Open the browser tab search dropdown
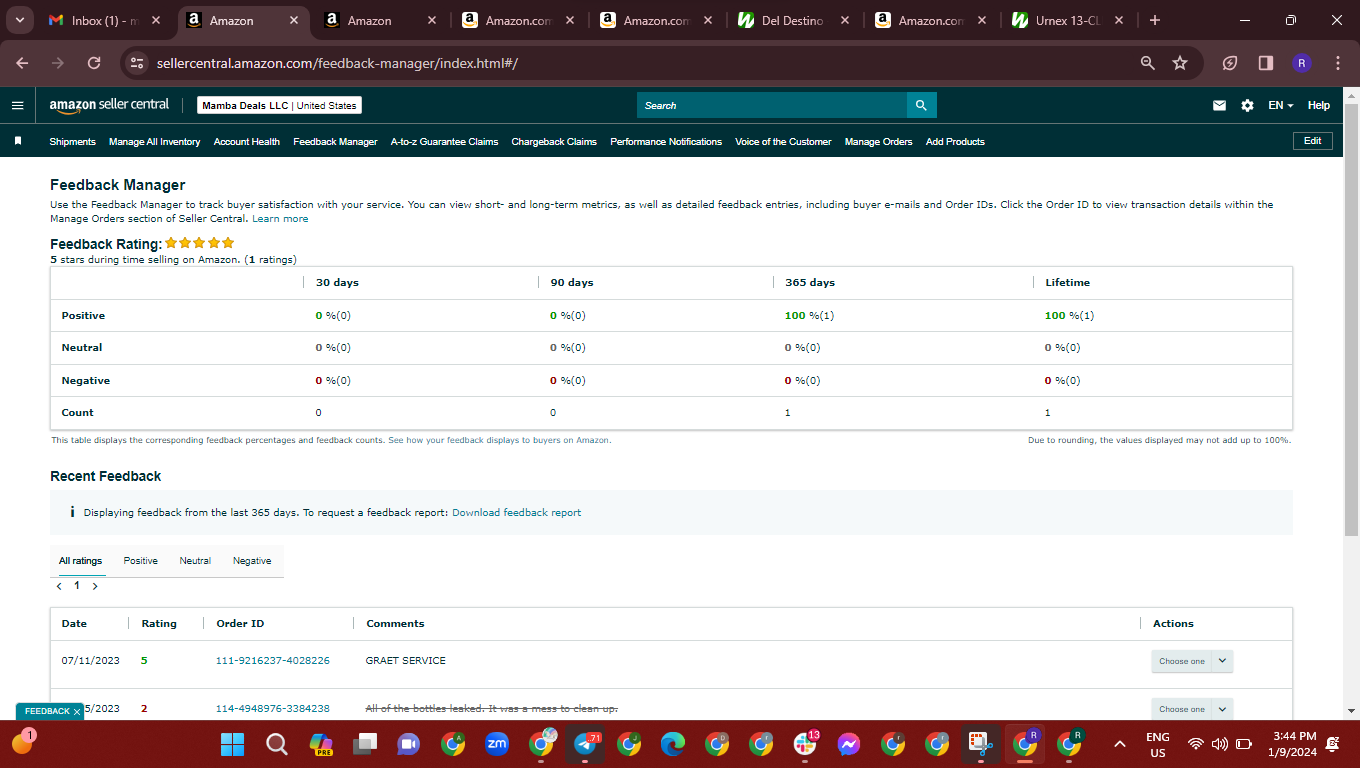The height and width of the screenshot is (768, 1360). tap(20, 20)
